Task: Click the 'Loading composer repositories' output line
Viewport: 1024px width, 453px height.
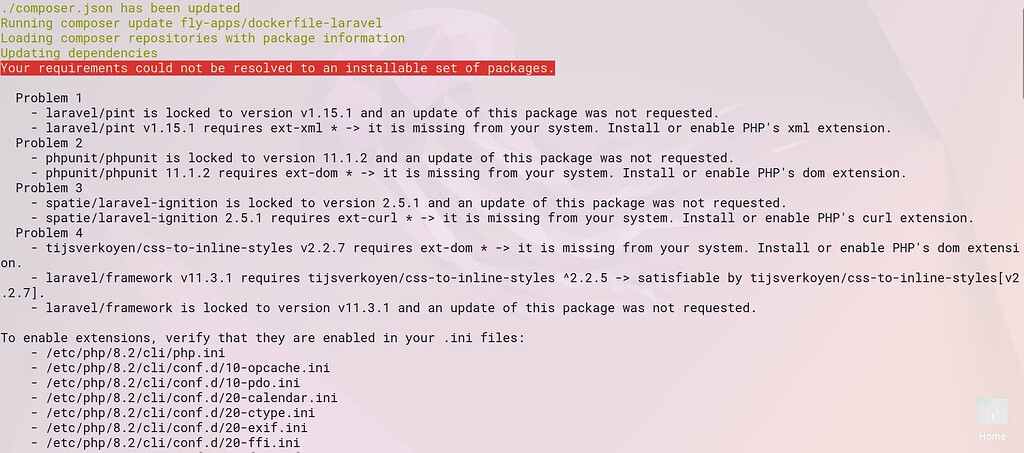Action: (x=202, y=38)
